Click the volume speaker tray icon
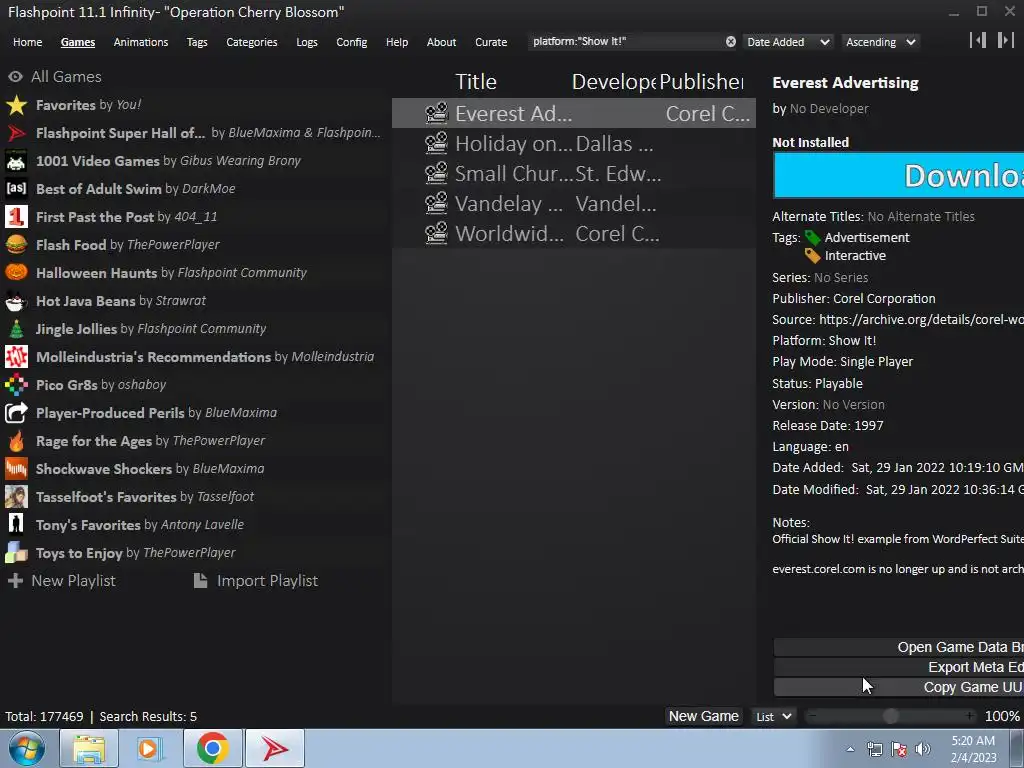 (x=923, y=749)
